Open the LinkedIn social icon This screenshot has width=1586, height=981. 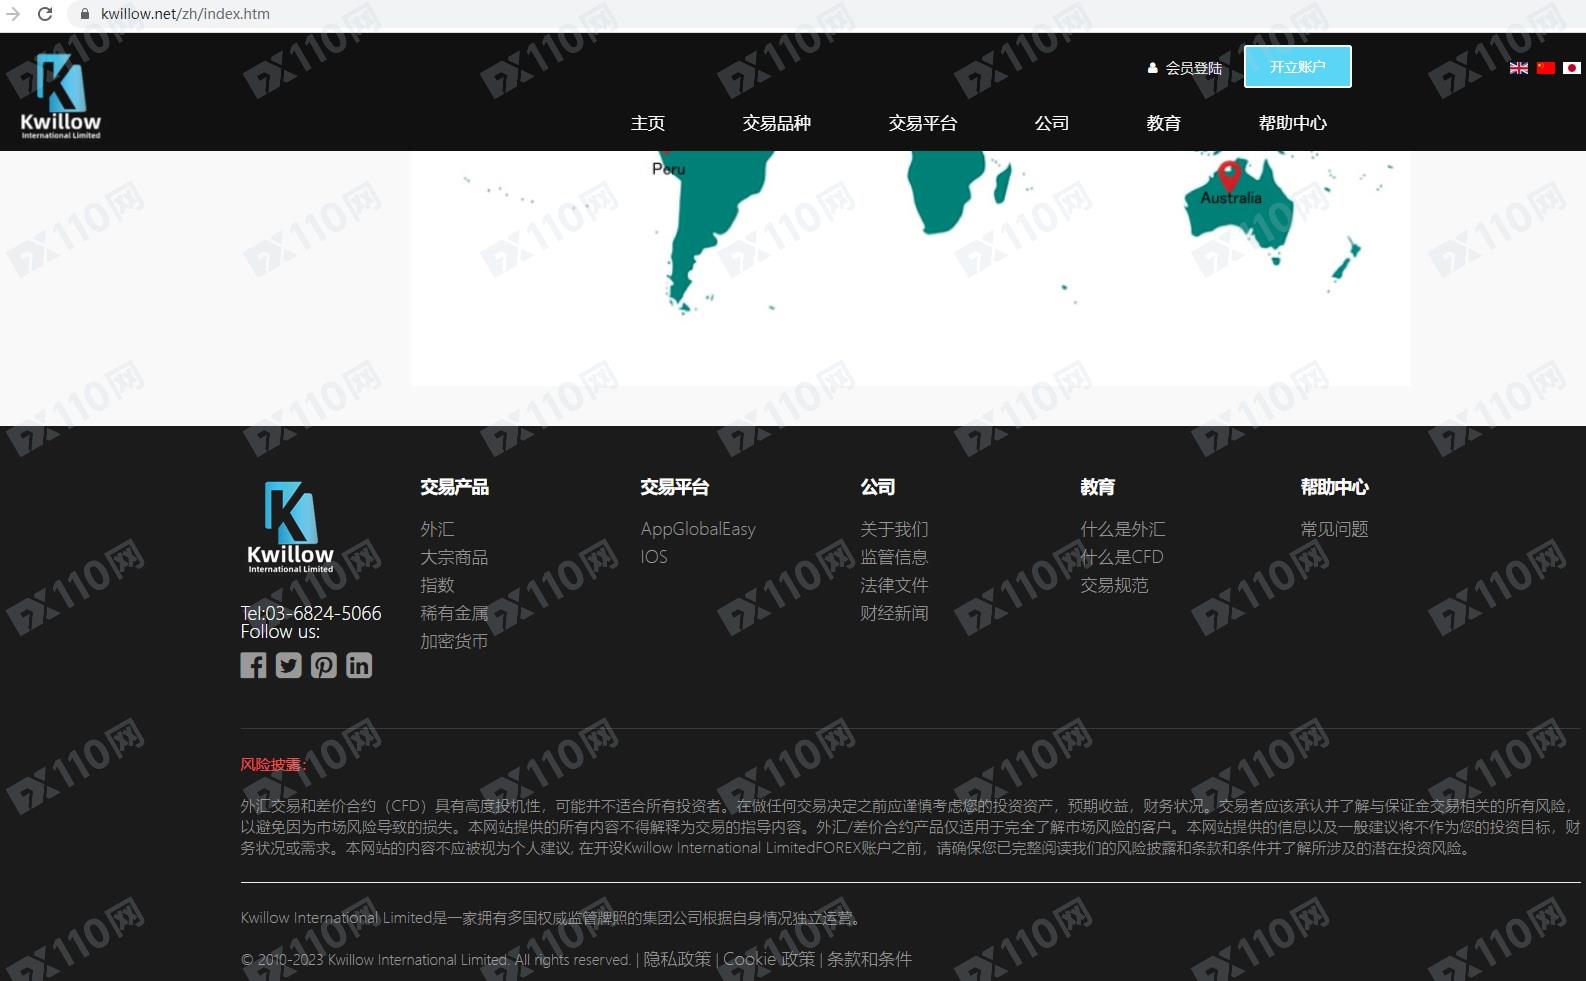359,665
